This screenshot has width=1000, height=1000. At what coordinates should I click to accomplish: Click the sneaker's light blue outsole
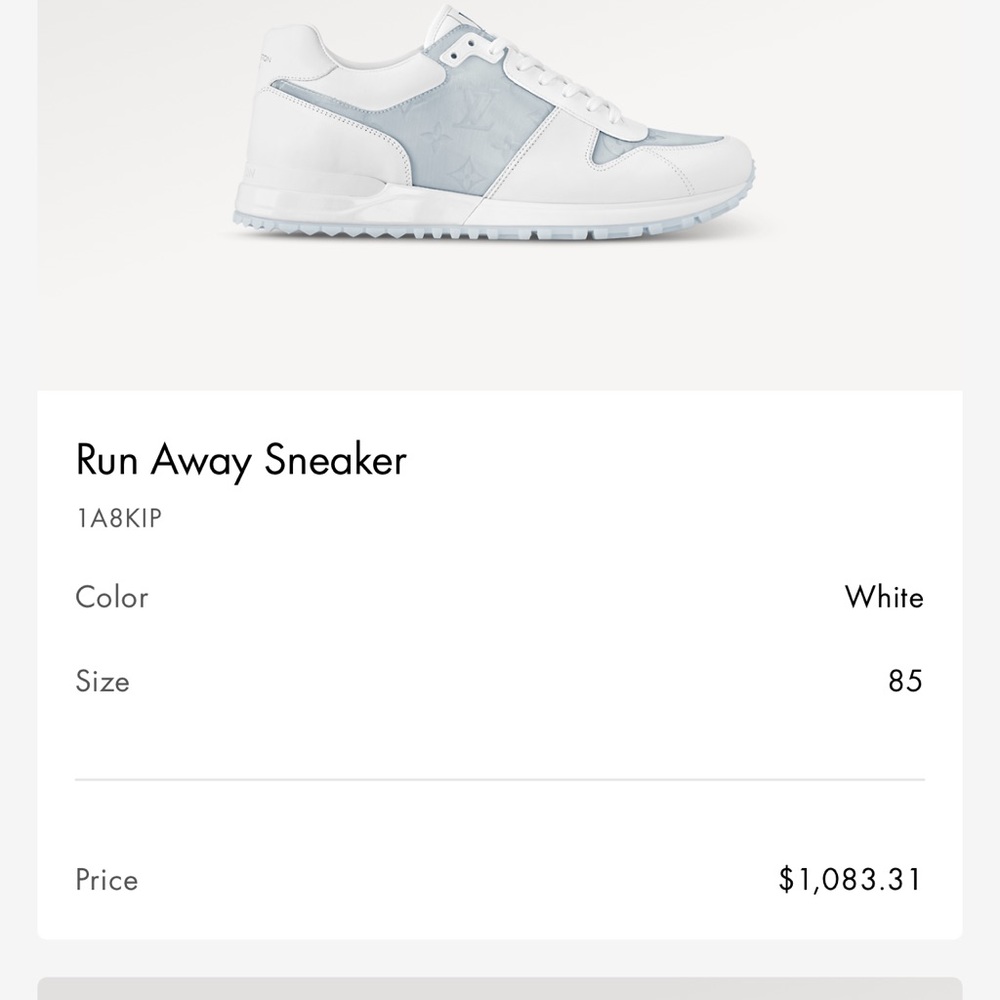point(480,230)
